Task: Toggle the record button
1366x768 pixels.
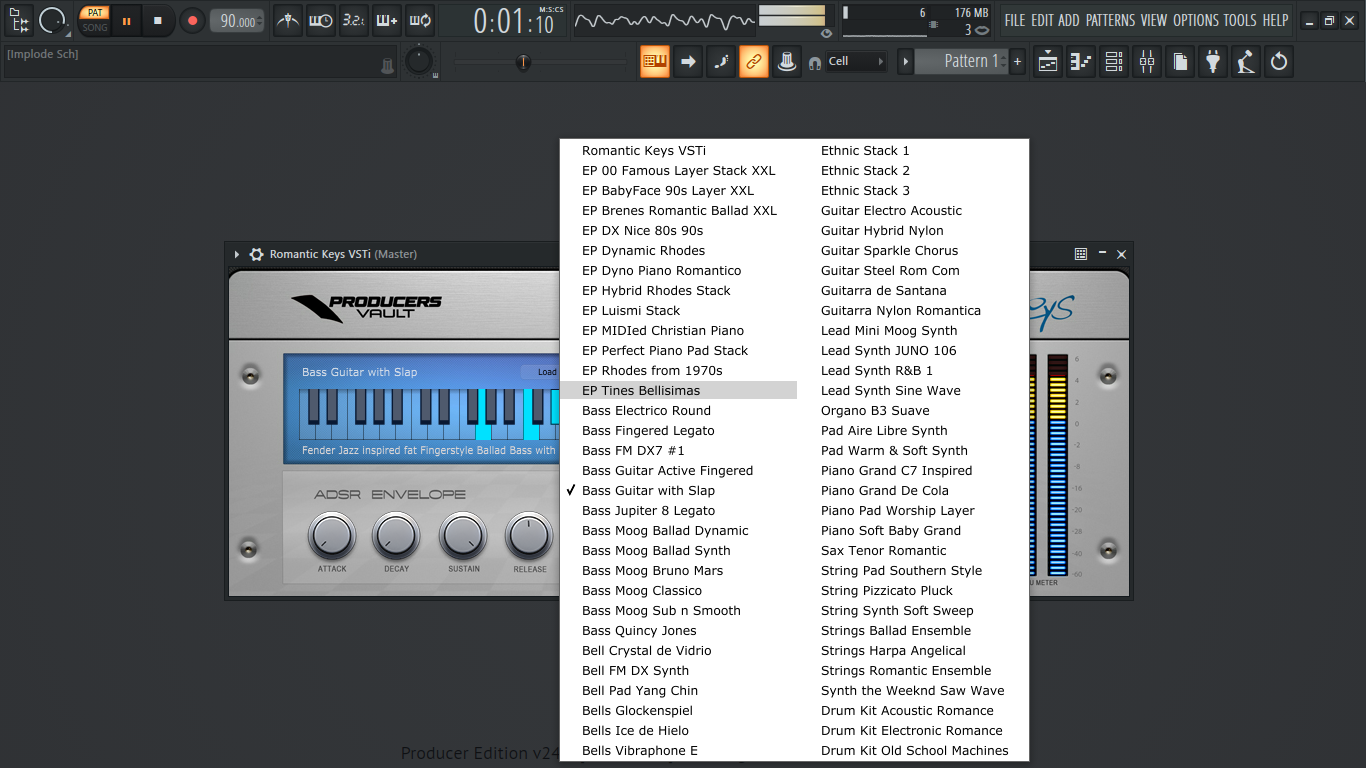Action: coord(192,20)
